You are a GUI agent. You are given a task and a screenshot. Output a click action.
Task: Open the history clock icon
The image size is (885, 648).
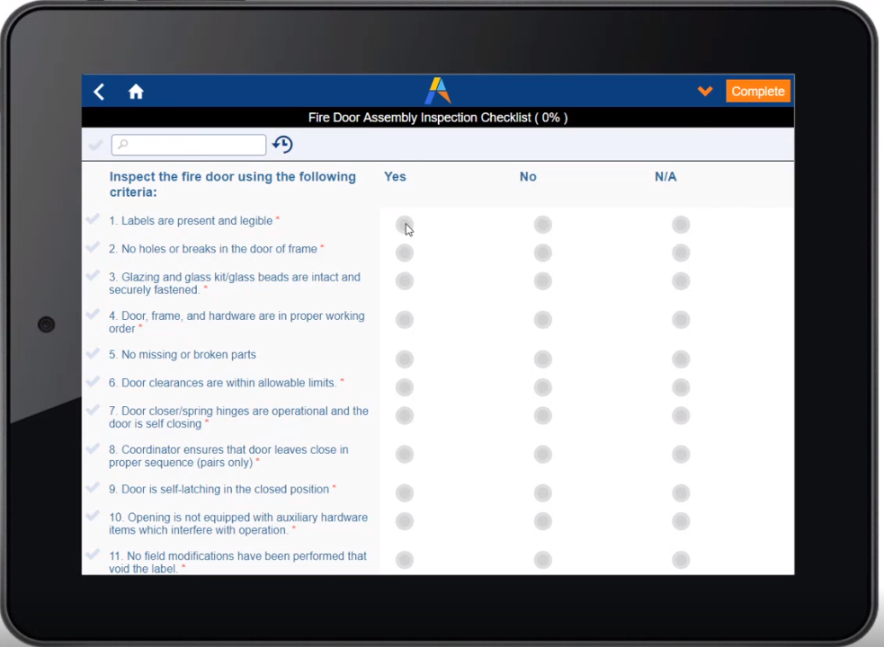point(283,145)
